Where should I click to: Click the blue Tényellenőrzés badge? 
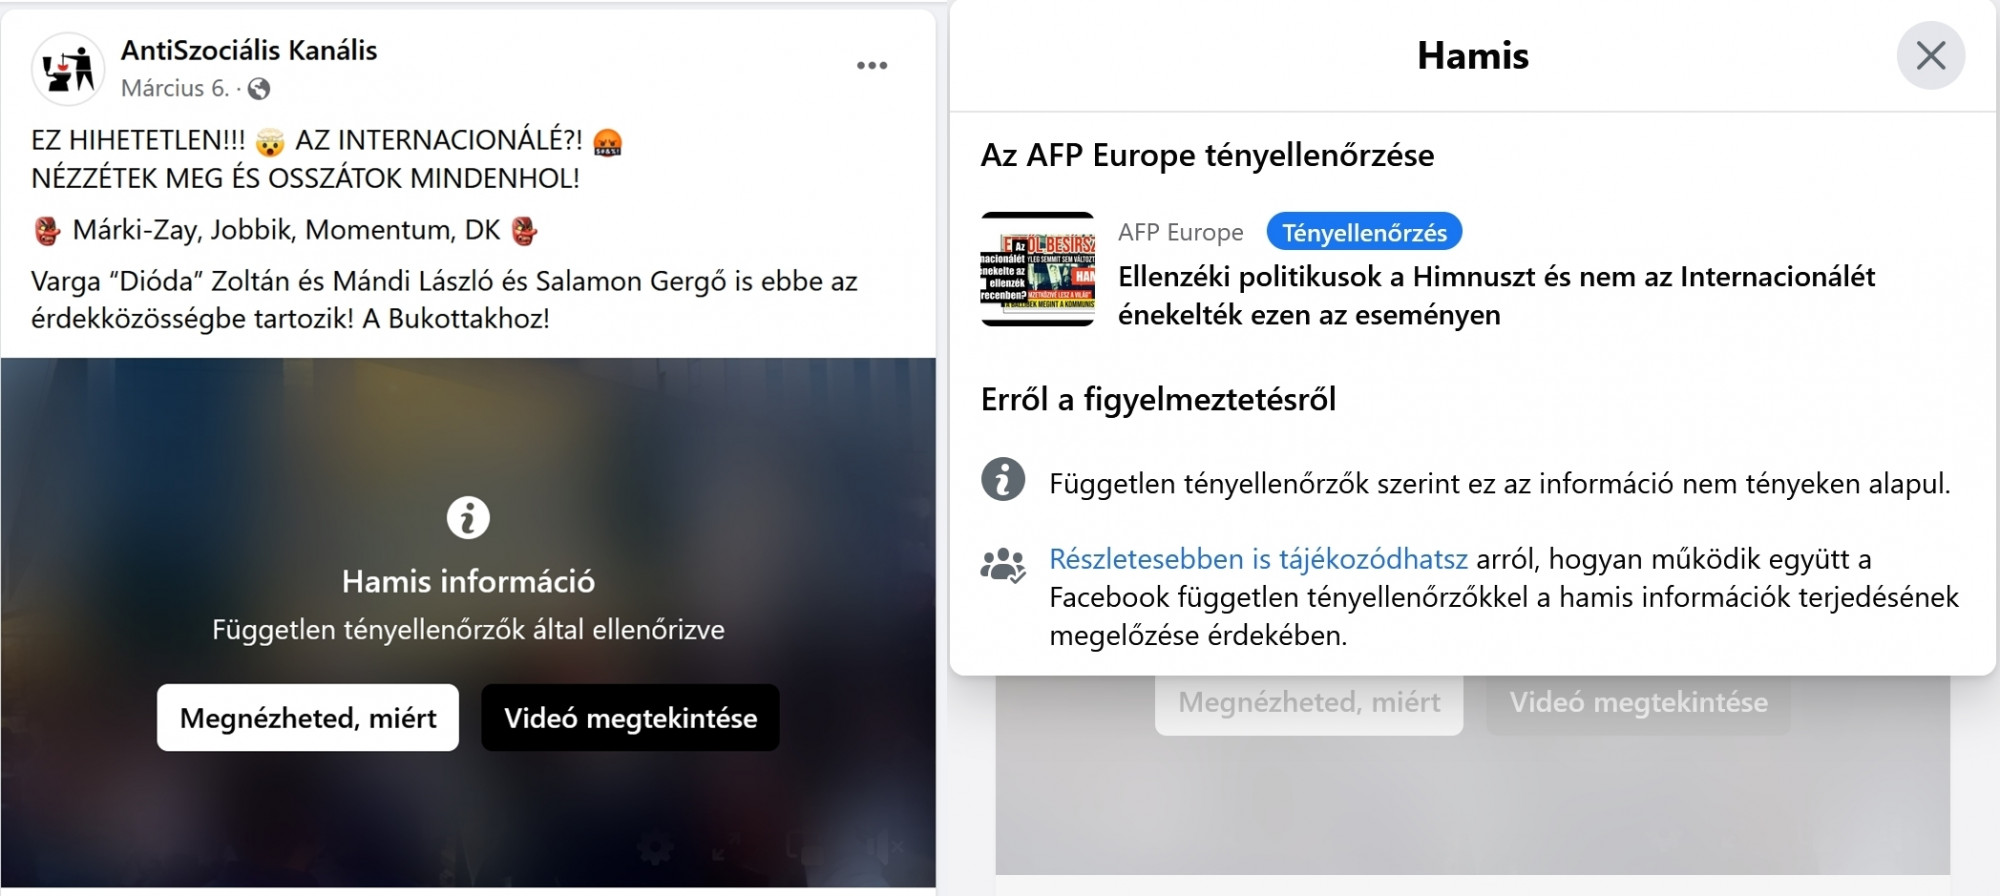click(x=1364, y=232)
